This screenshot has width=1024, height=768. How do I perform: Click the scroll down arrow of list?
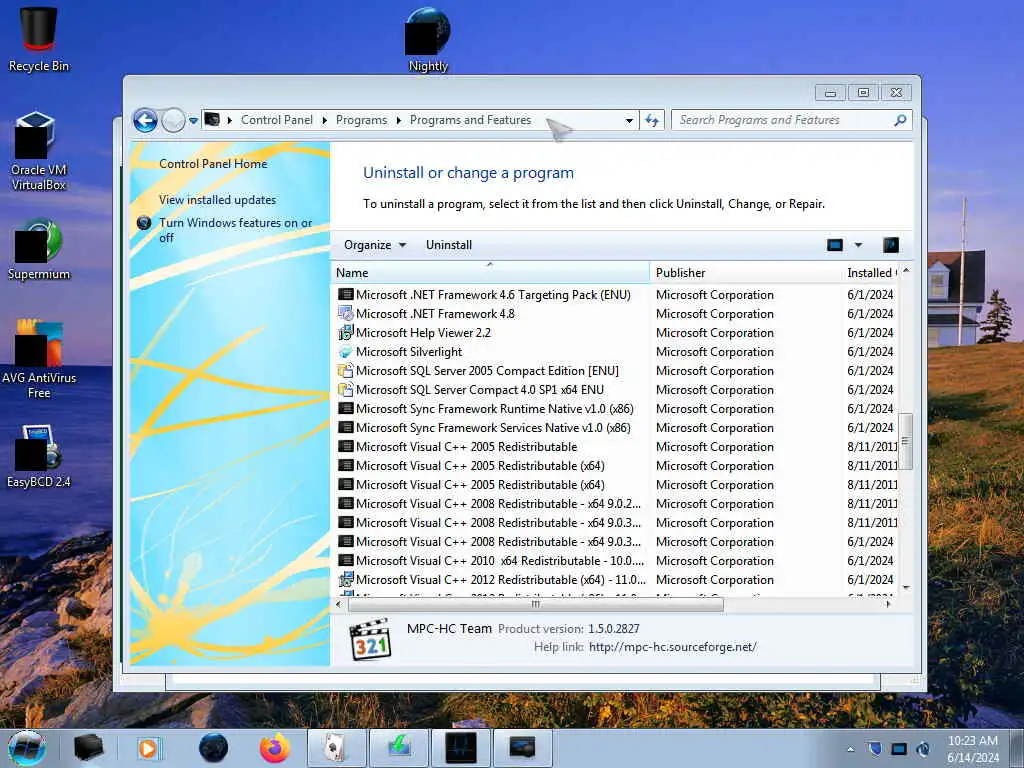(906, 588)
